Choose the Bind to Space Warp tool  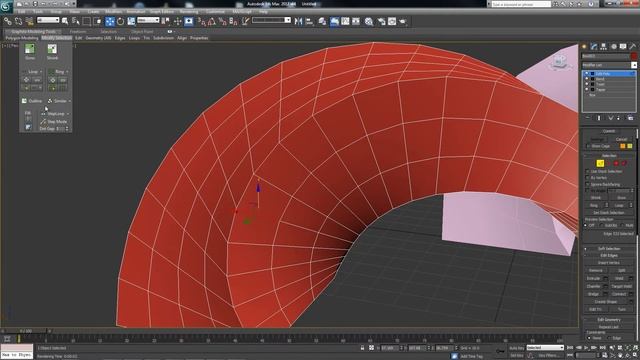29,21
